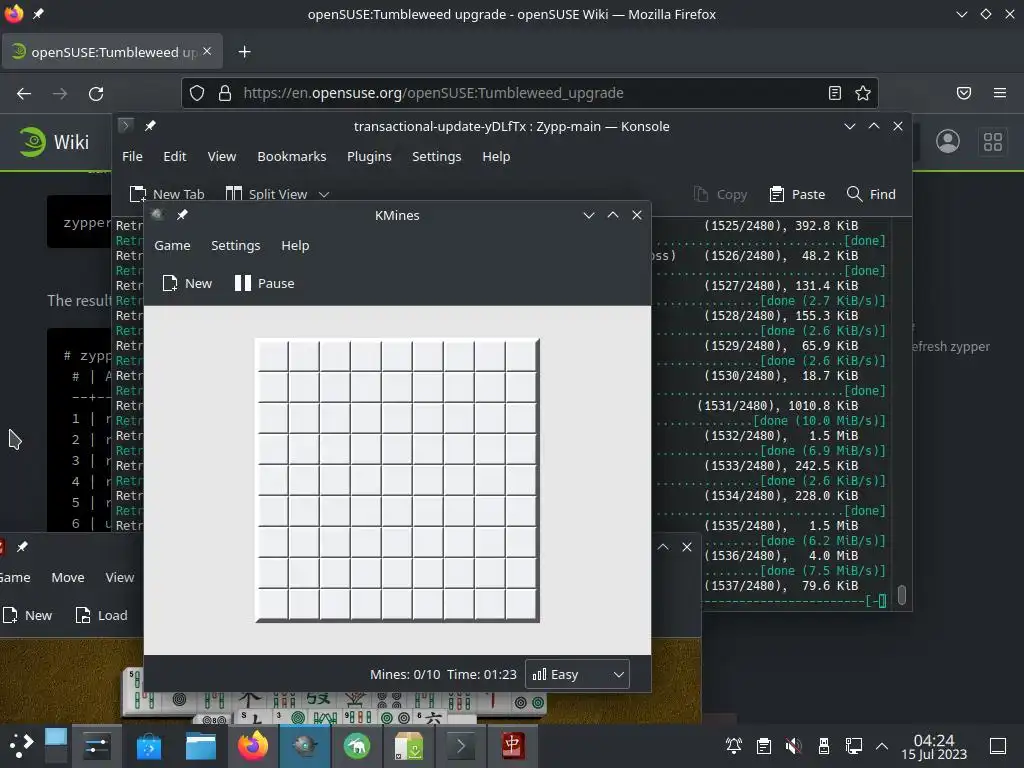This screenshot has width=1024, height=768.
Task: Open Find in Konsole
Action: point(871,195)
